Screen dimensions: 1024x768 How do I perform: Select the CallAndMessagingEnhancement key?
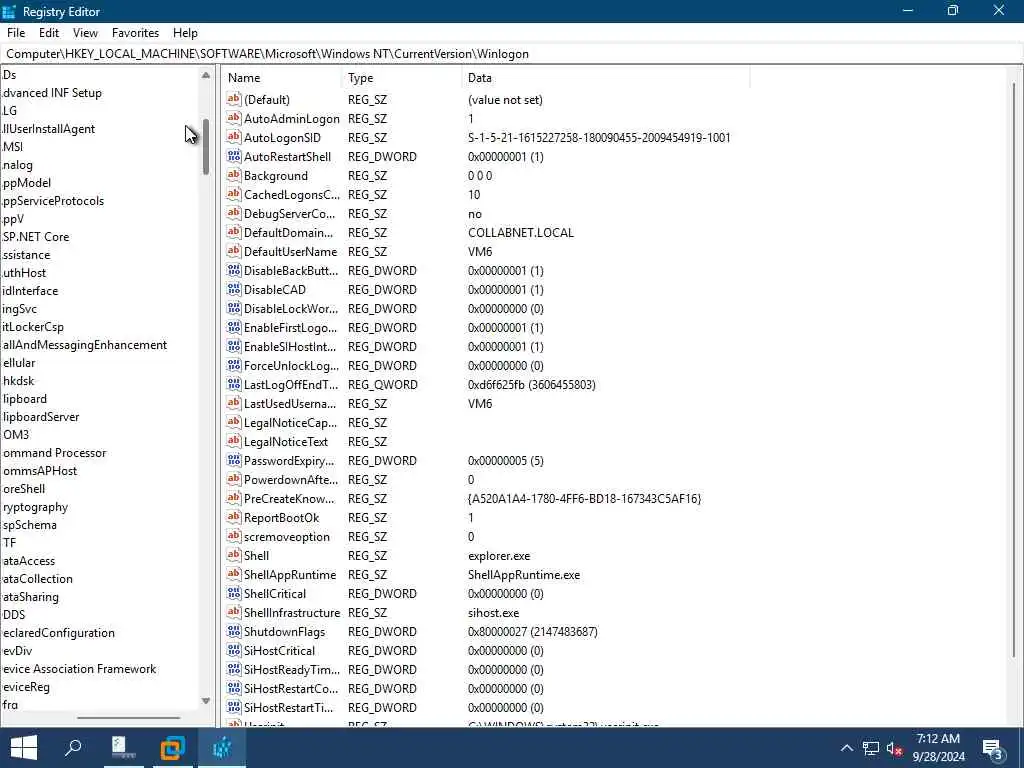(84, 345)
